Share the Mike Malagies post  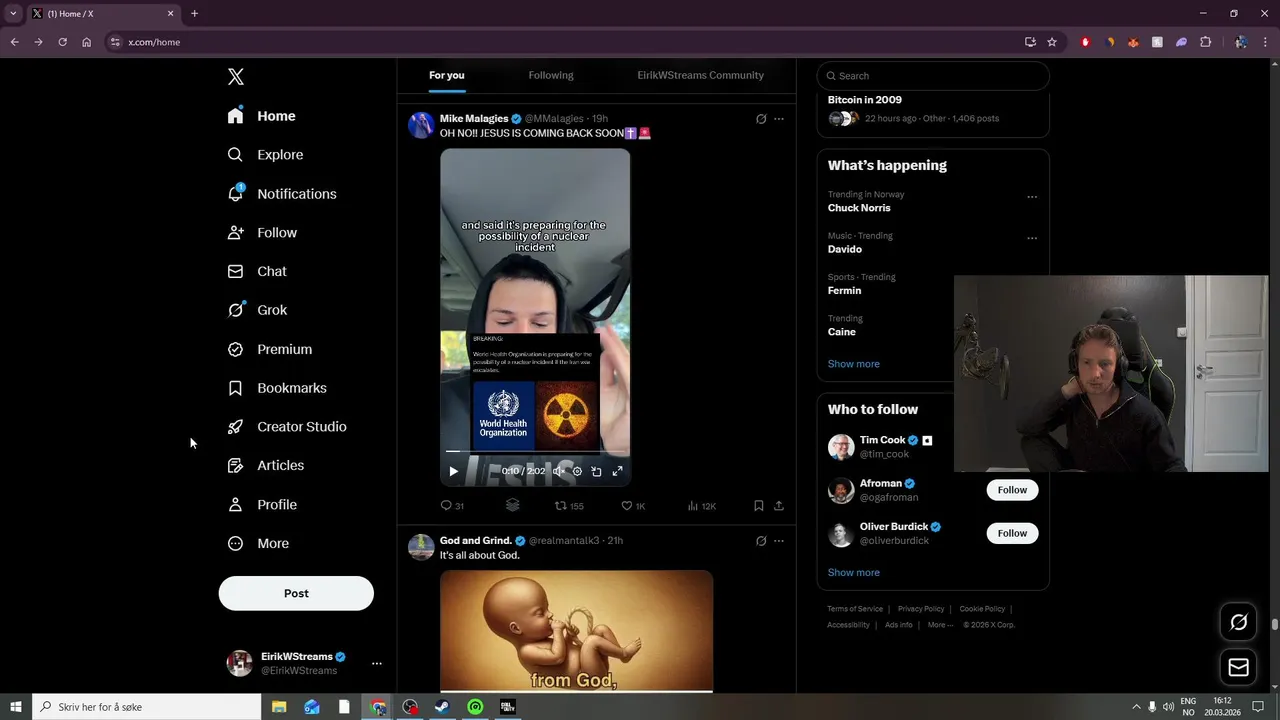(779, 506)
